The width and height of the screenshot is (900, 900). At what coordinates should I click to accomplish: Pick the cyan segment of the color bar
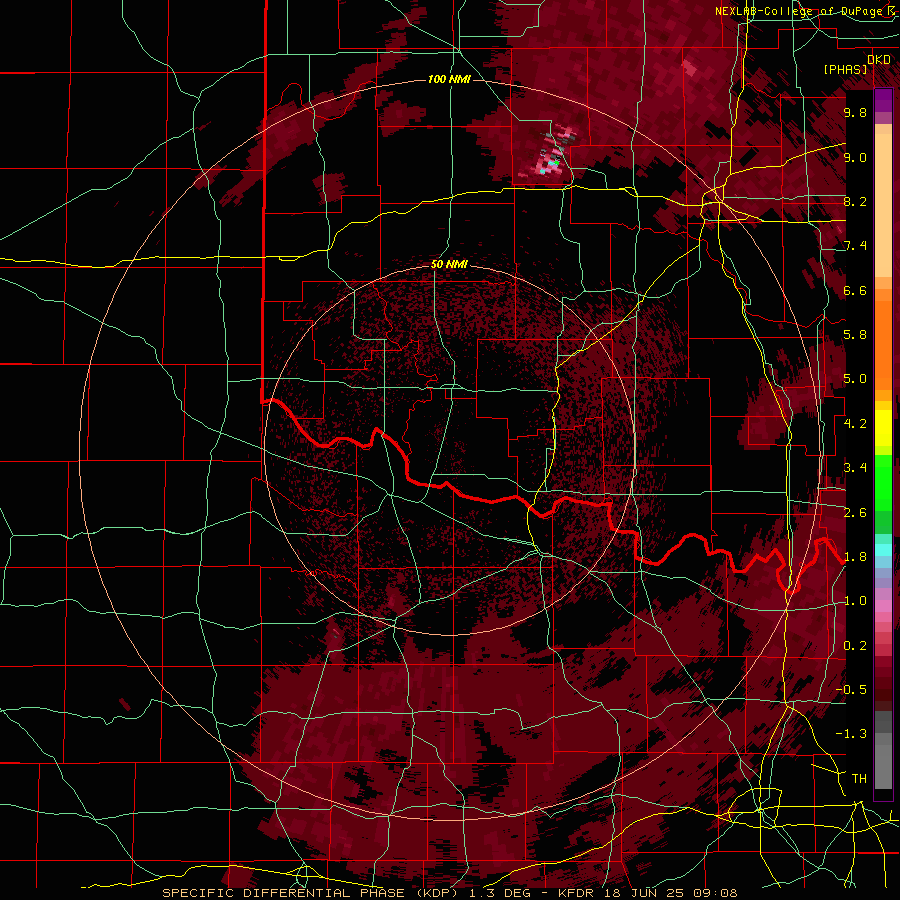pyautogui.click(x=883, y=549)
